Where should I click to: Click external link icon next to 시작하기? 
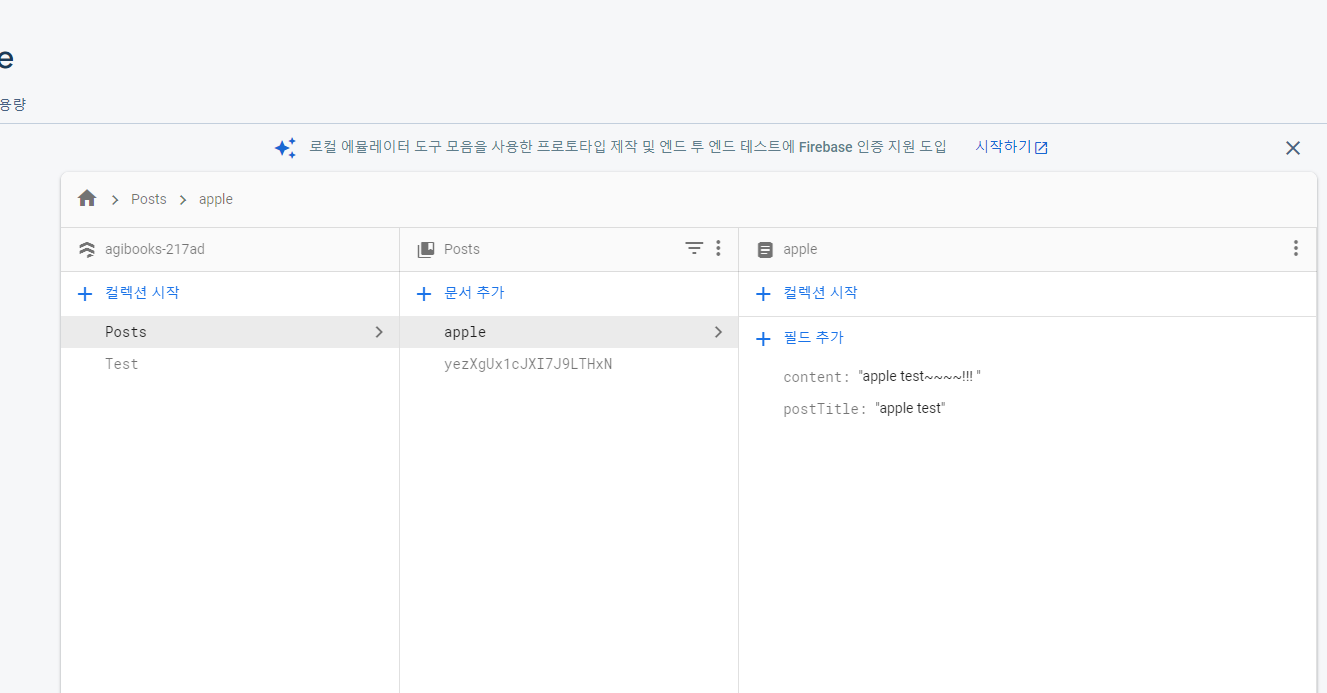coord(1041,148)
